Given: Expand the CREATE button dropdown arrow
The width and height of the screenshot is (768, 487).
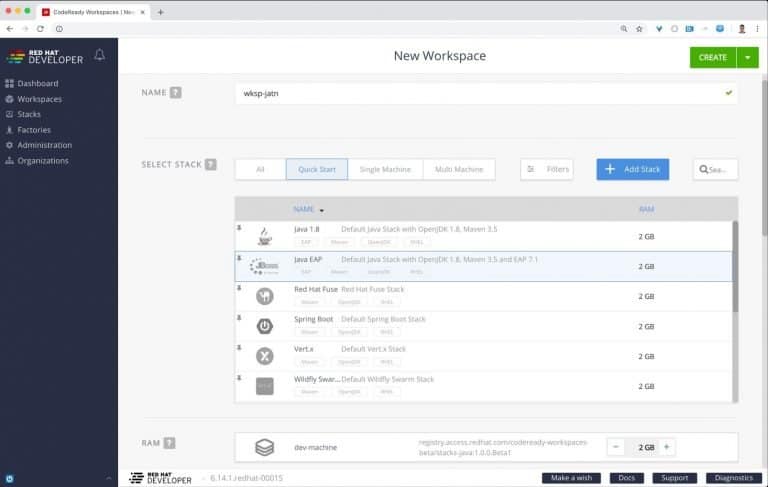Looking at the screenshot, I should click(747, 57).
